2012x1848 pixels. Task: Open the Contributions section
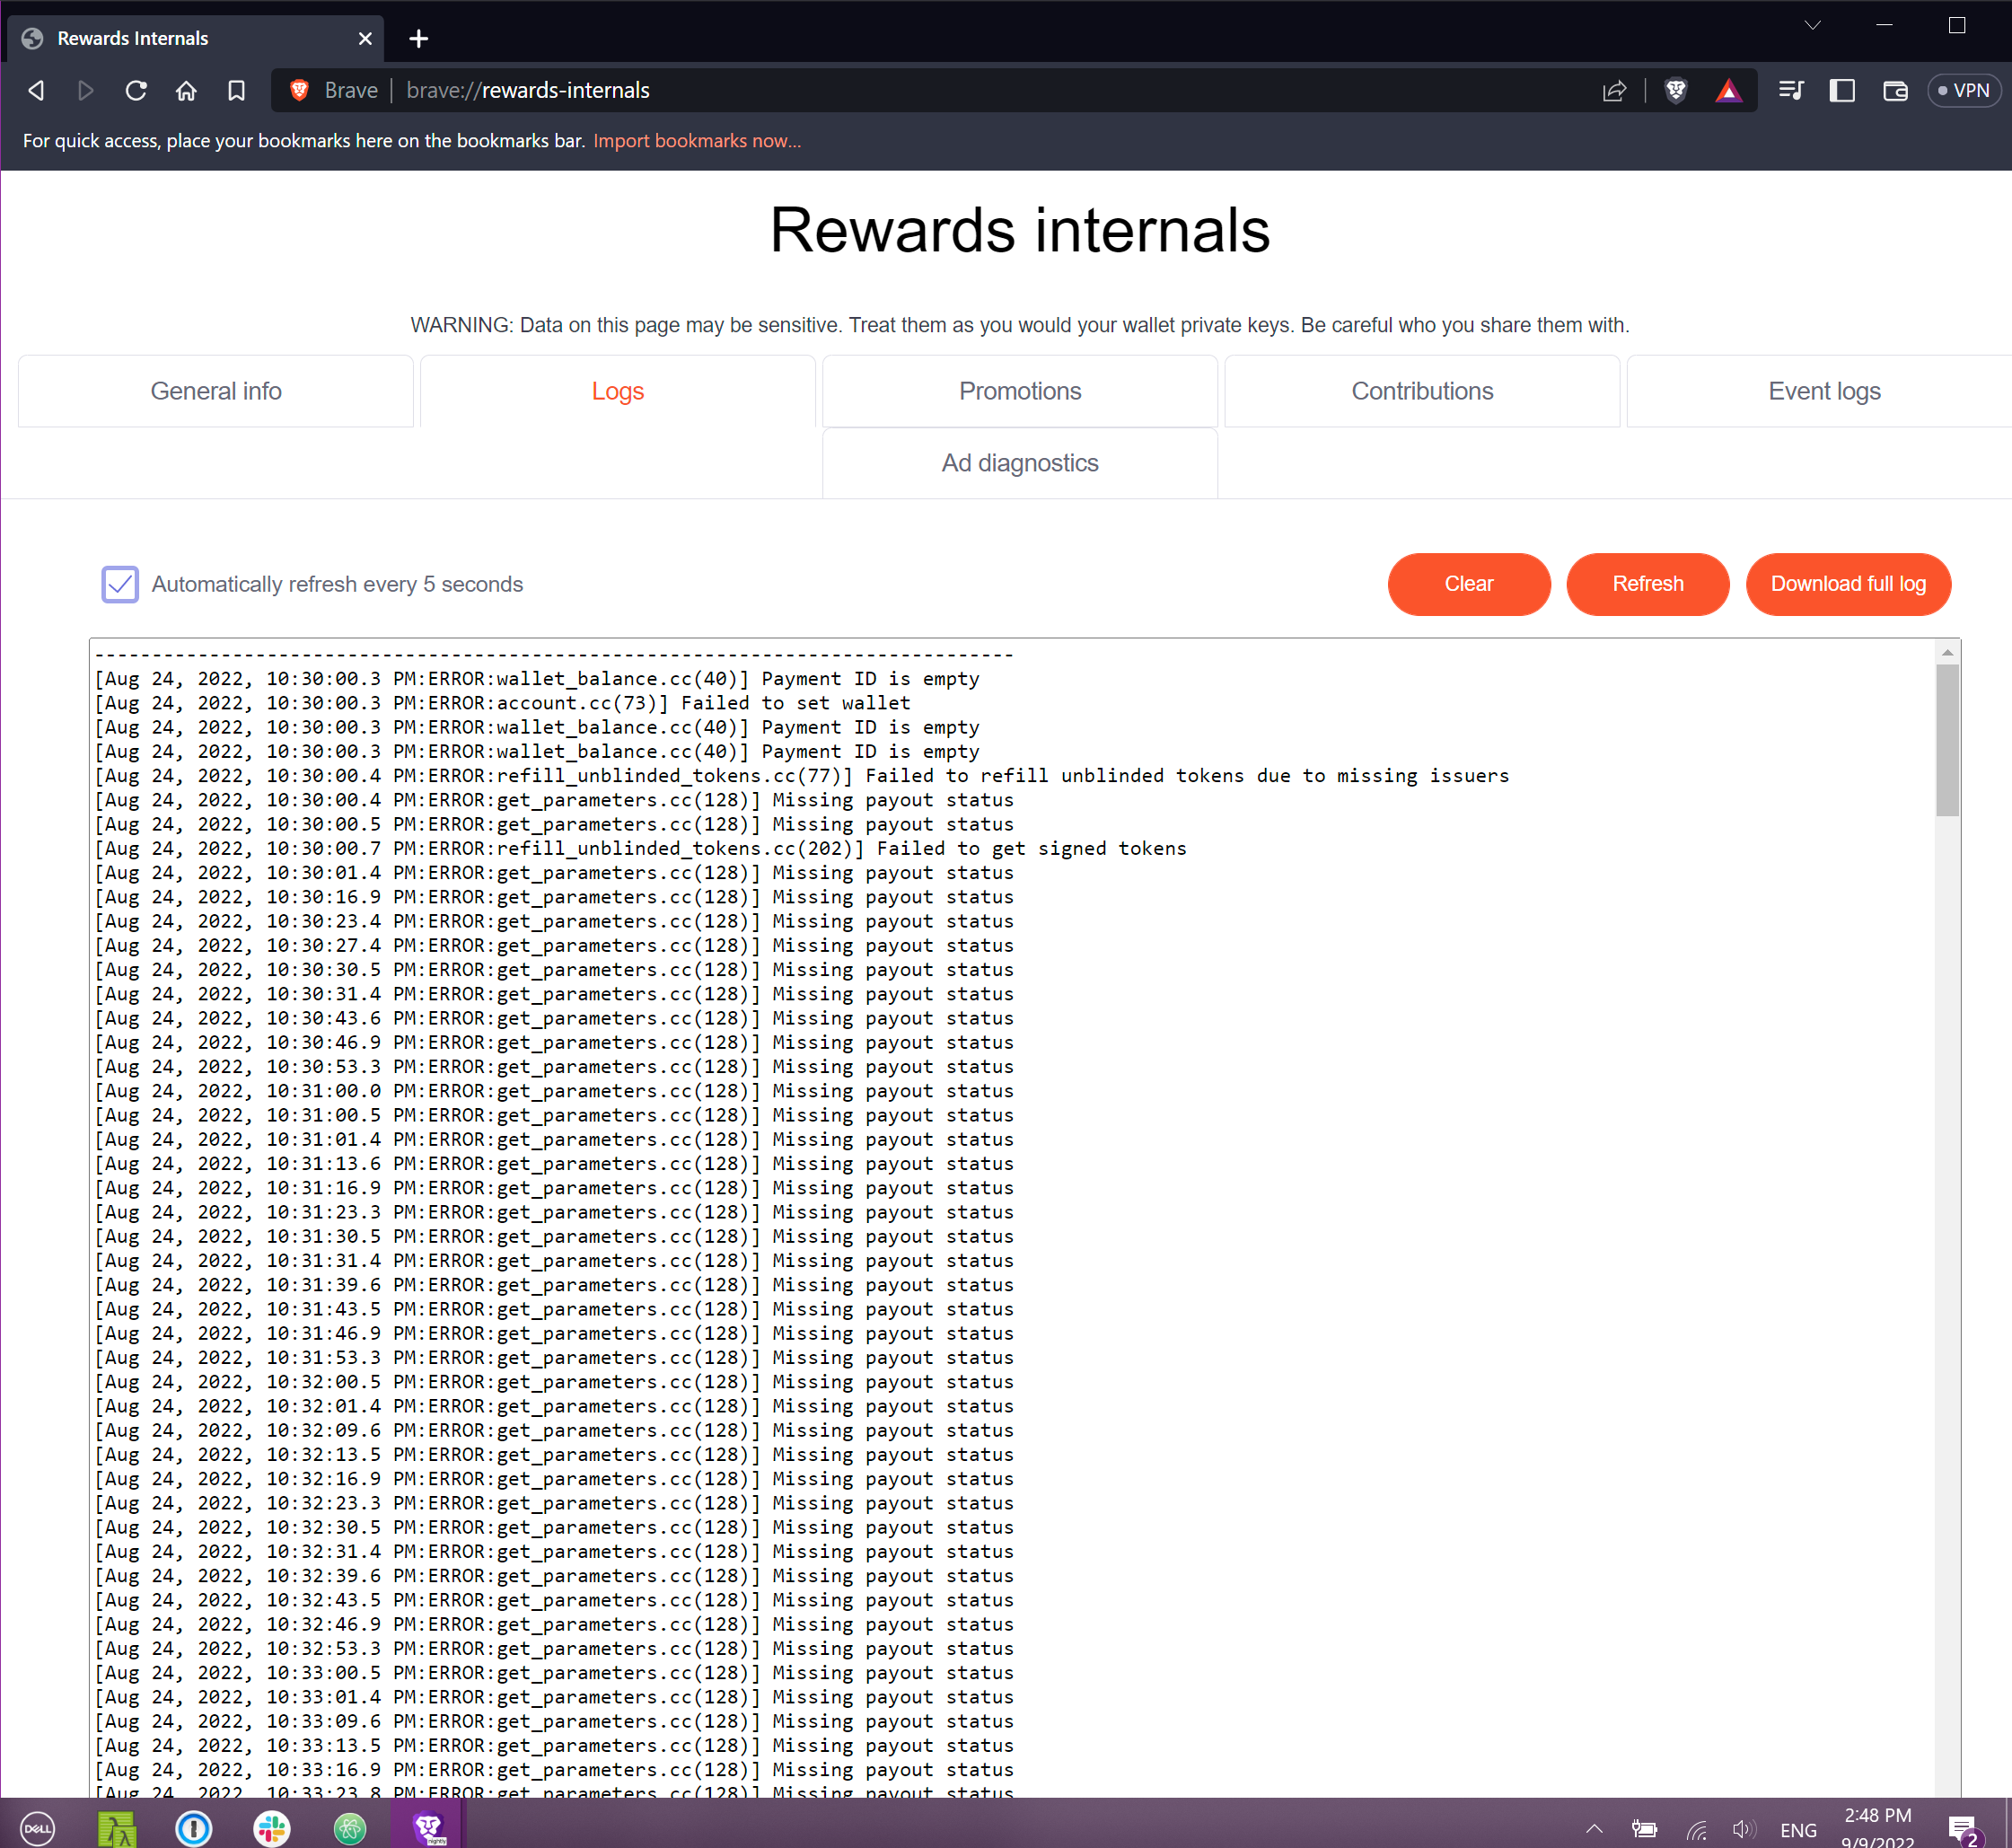pyautogui.click(x=1421, y=391)
